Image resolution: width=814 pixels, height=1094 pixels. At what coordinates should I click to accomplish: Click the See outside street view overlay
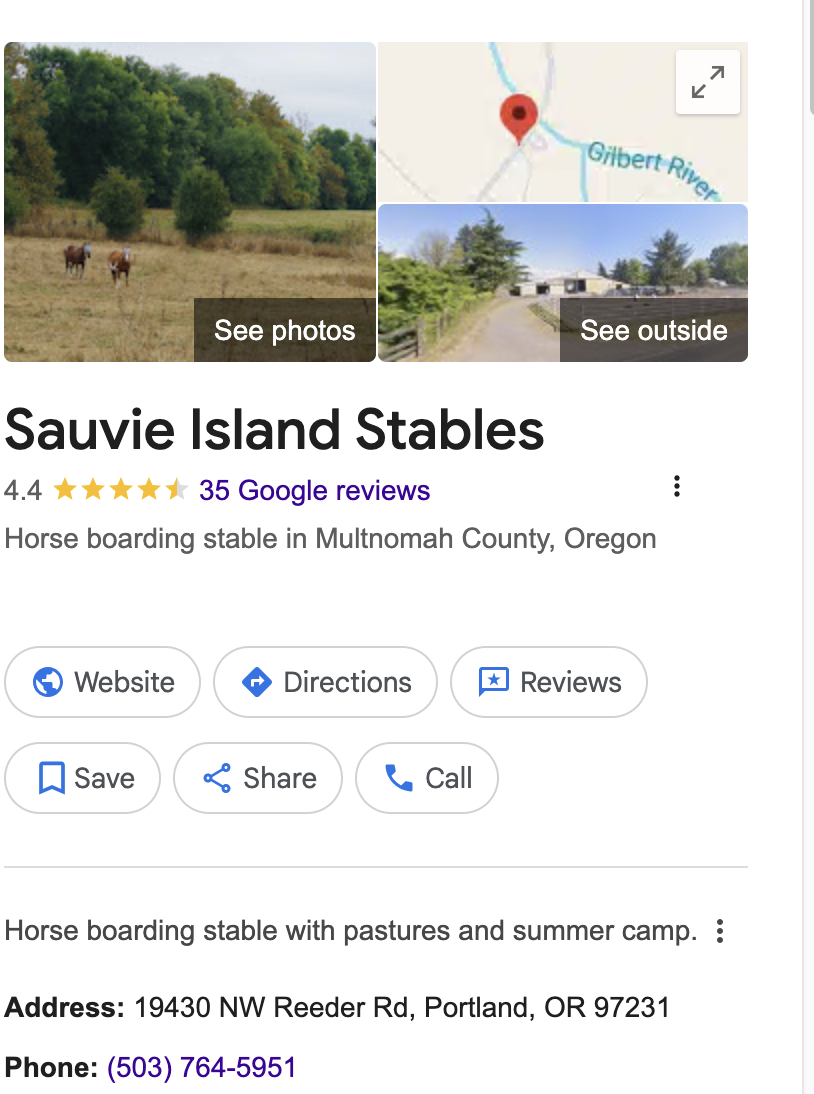click(x=653, y=330)
